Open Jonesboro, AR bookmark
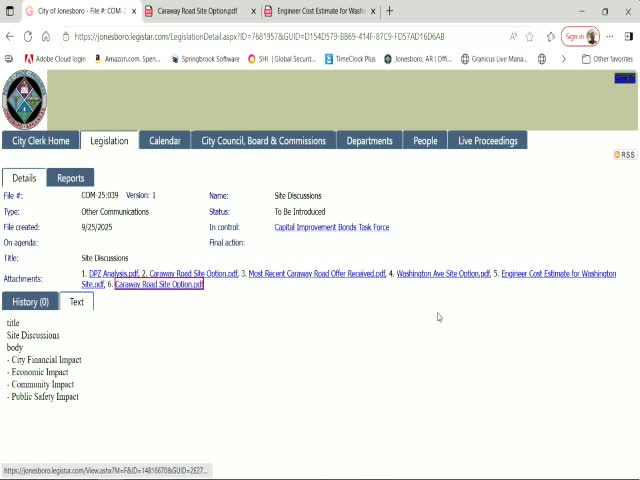 point(418,59)
